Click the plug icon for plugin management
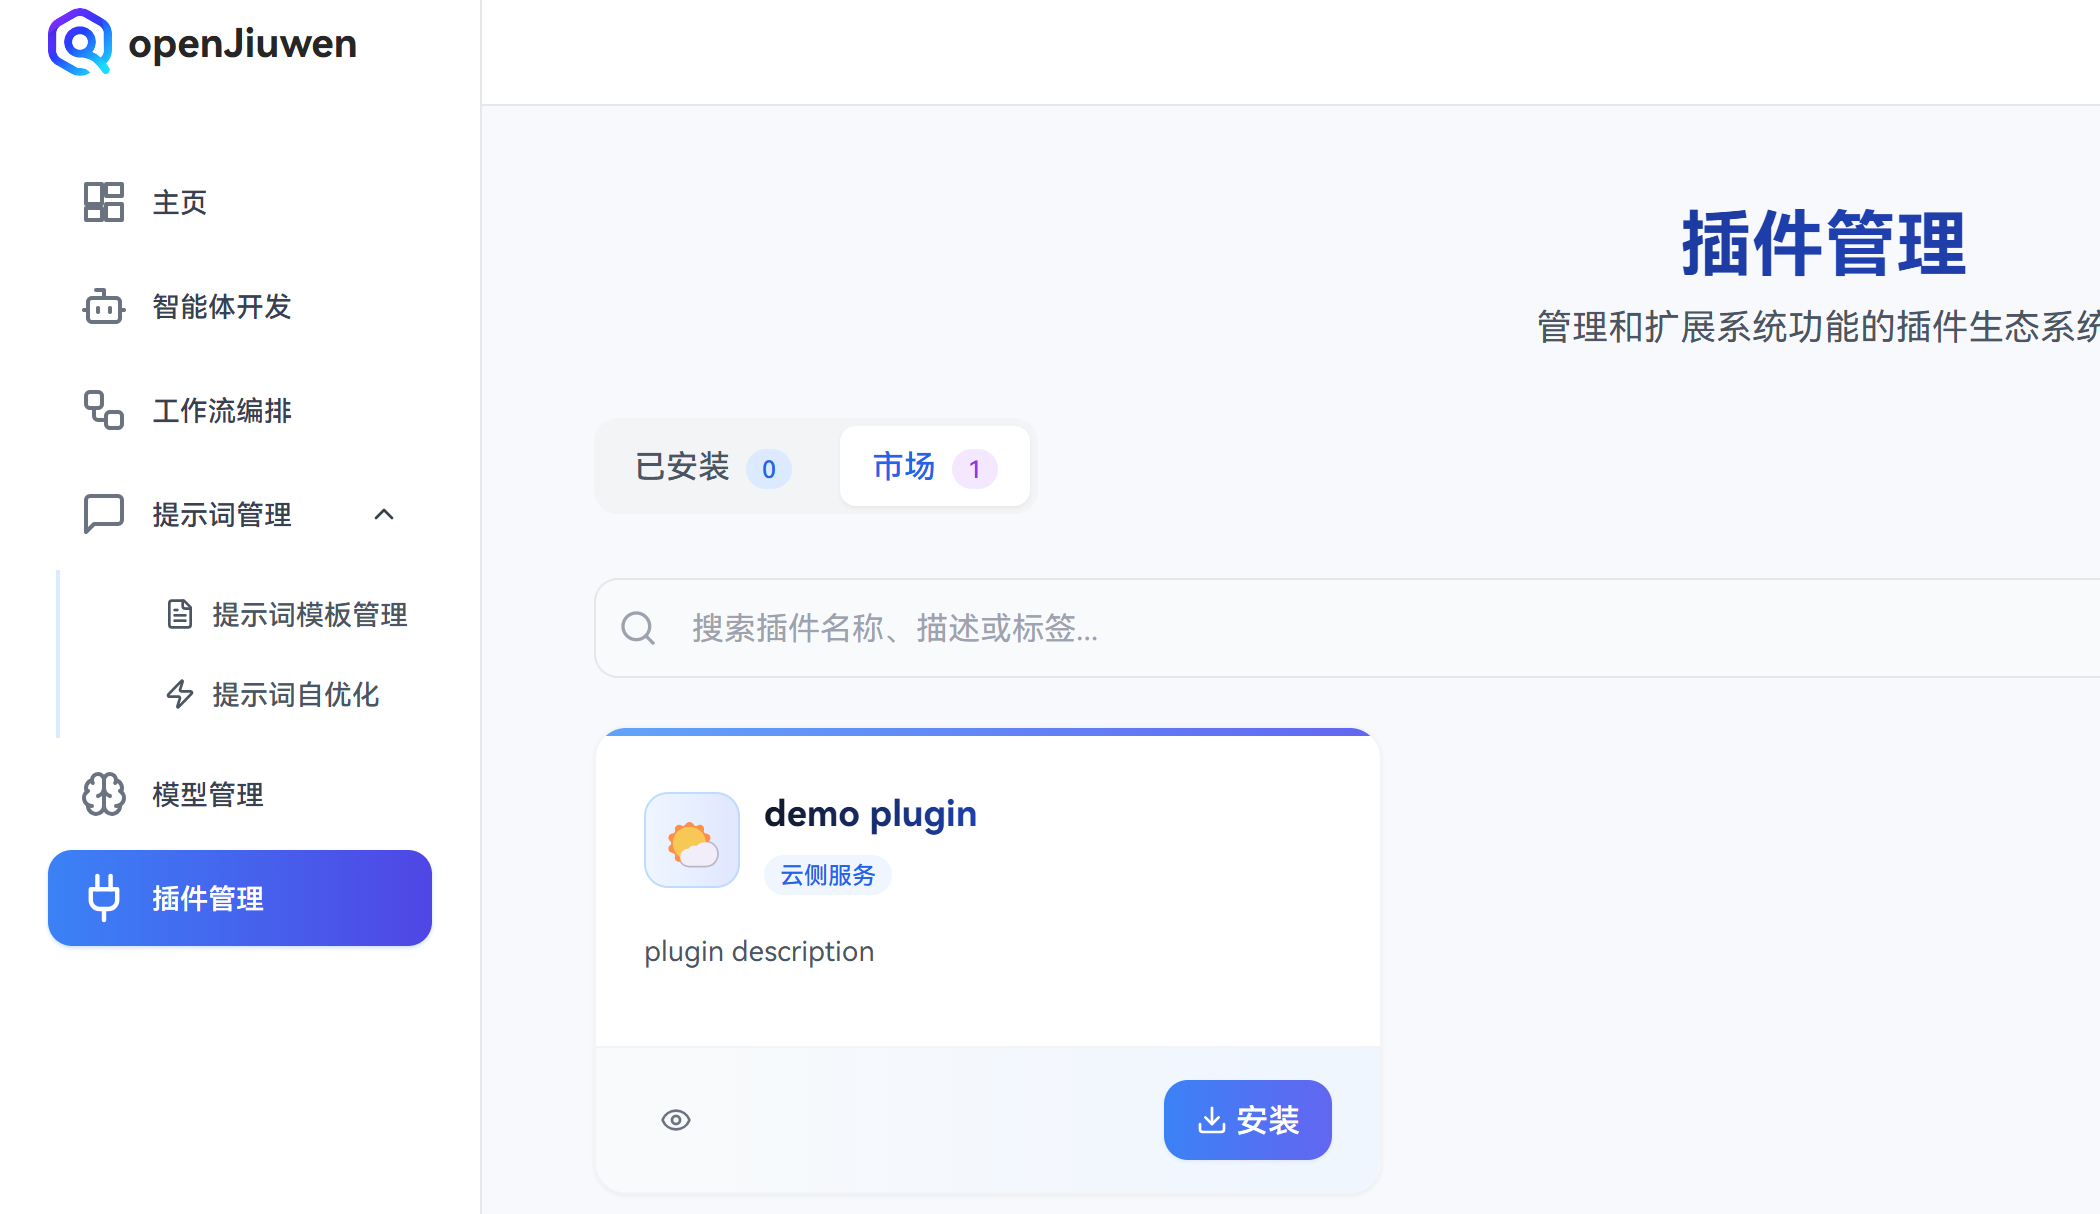2100x1214 pixels. pyautogui.click(x=103, y=897)
